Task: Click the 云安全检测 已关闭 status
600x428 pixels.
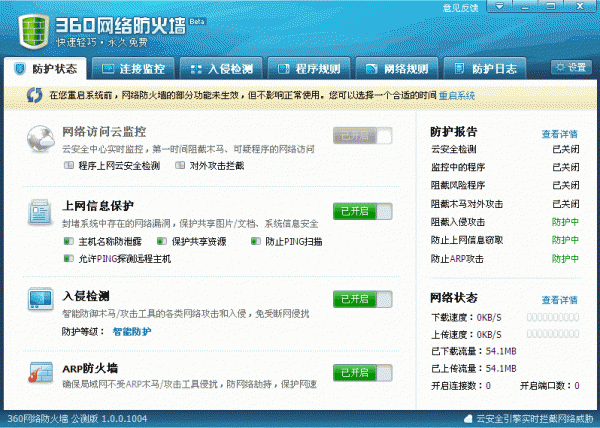Action: (566, 149)
